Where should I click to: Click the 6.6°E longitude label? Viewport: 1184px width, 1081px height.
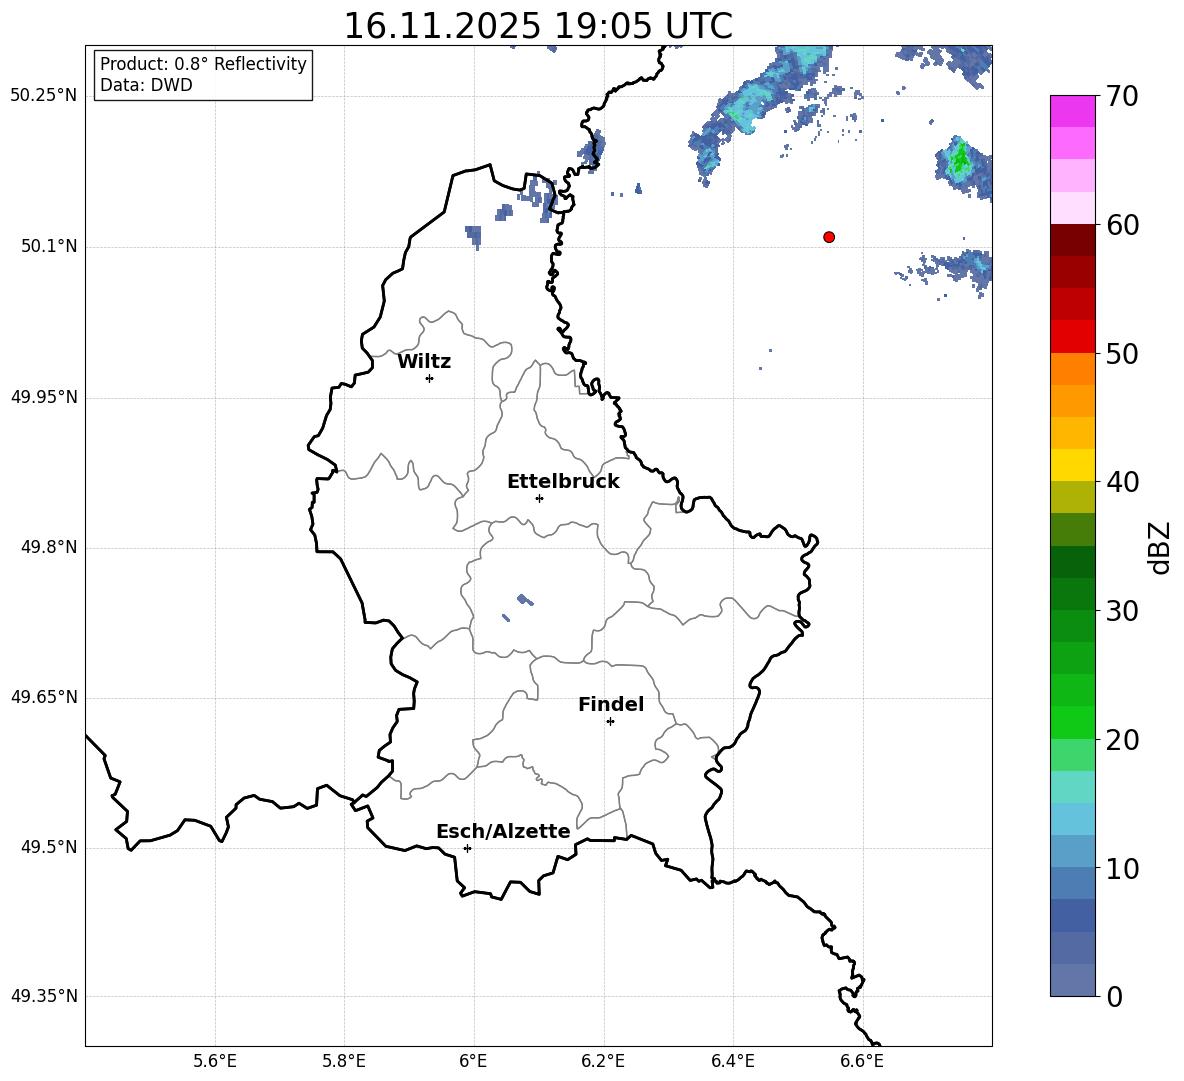[862, 1061]
